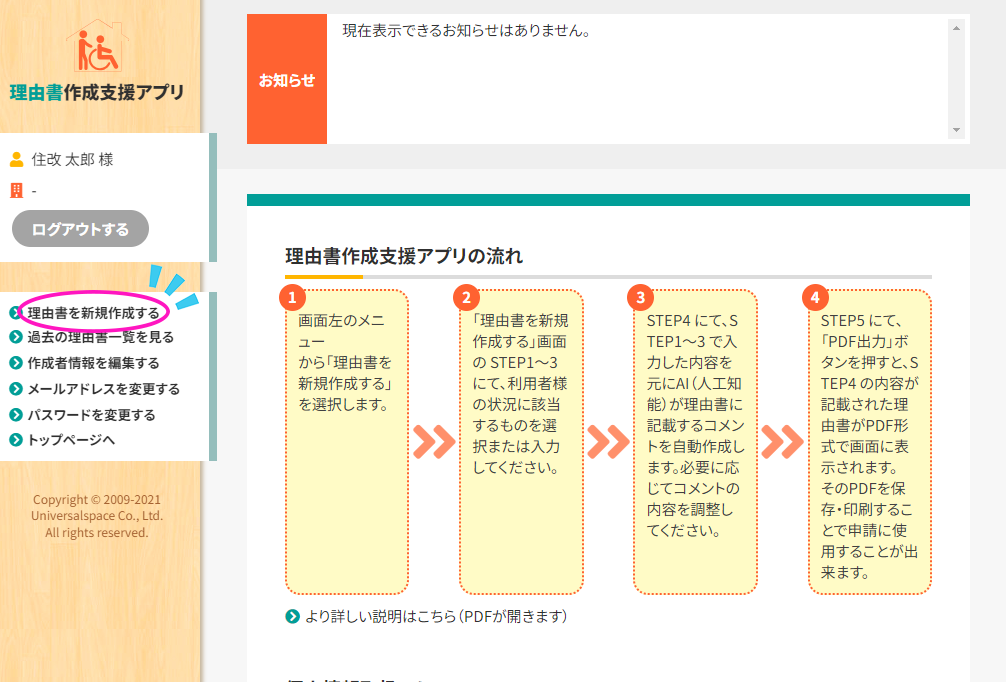This screenshot has width=1006, height=682.
Task: Click the step 3 number badge
Action: pos(640,297)
